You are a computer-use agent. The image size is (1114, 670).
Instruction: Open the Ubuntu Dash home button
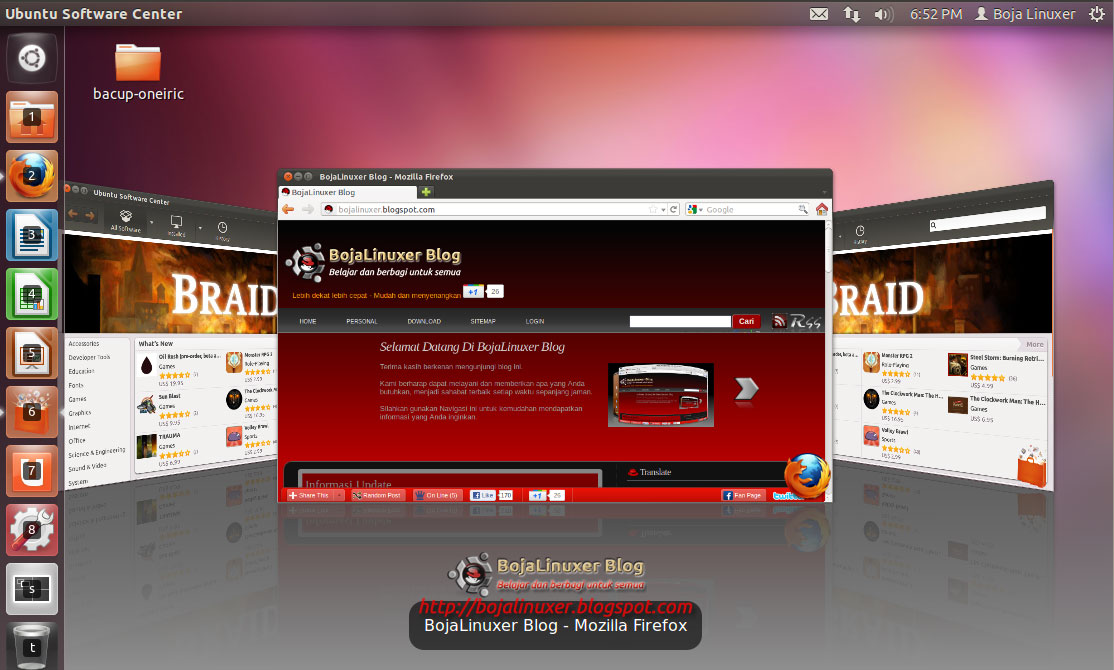pos(32,58)
